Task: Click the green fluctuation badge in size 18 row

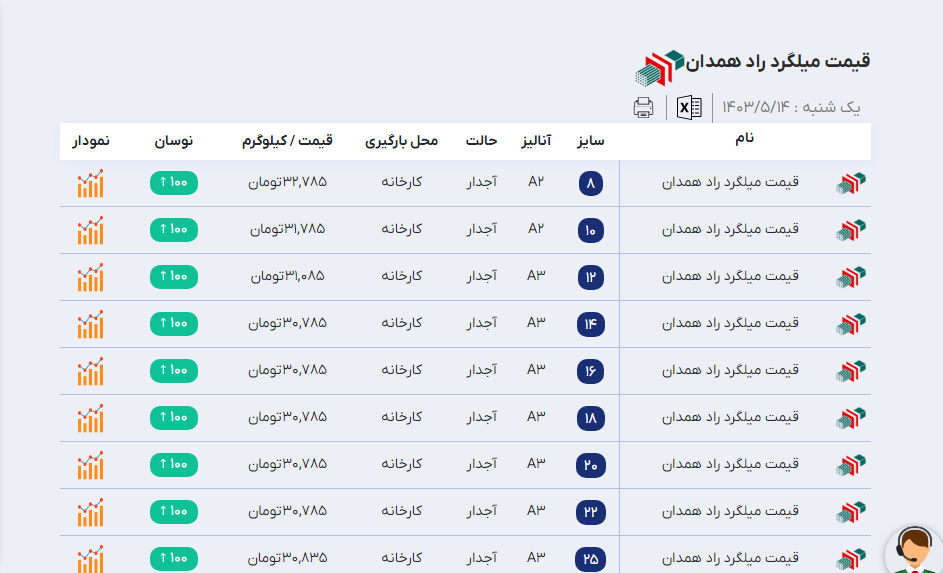Action: (x=174, y=418)
